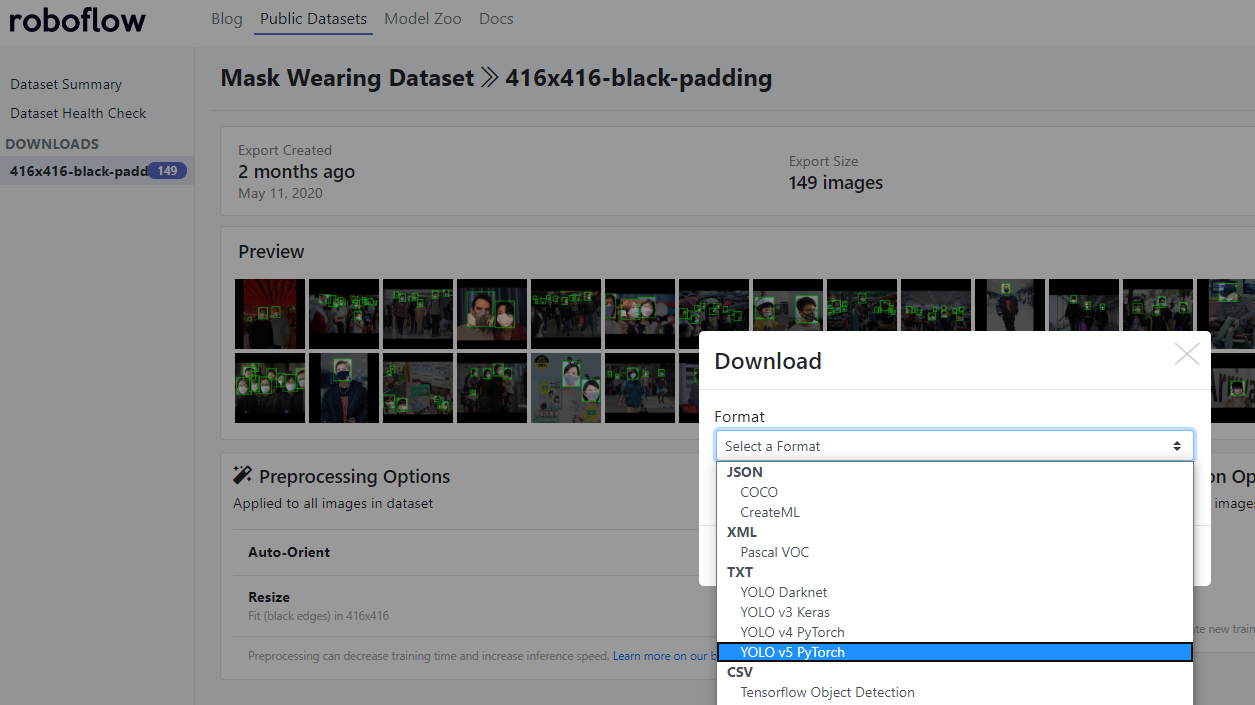The width and height of the screenshot is (1255, 705).
Task: Click the Download dialog title
Action: [768, 361]
